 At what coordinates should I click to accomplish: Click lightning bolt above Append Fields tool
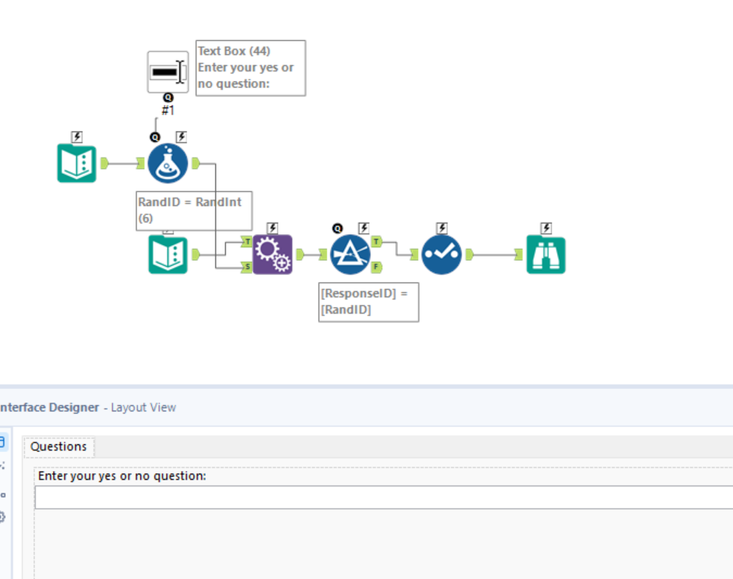[x=273, y=228]
